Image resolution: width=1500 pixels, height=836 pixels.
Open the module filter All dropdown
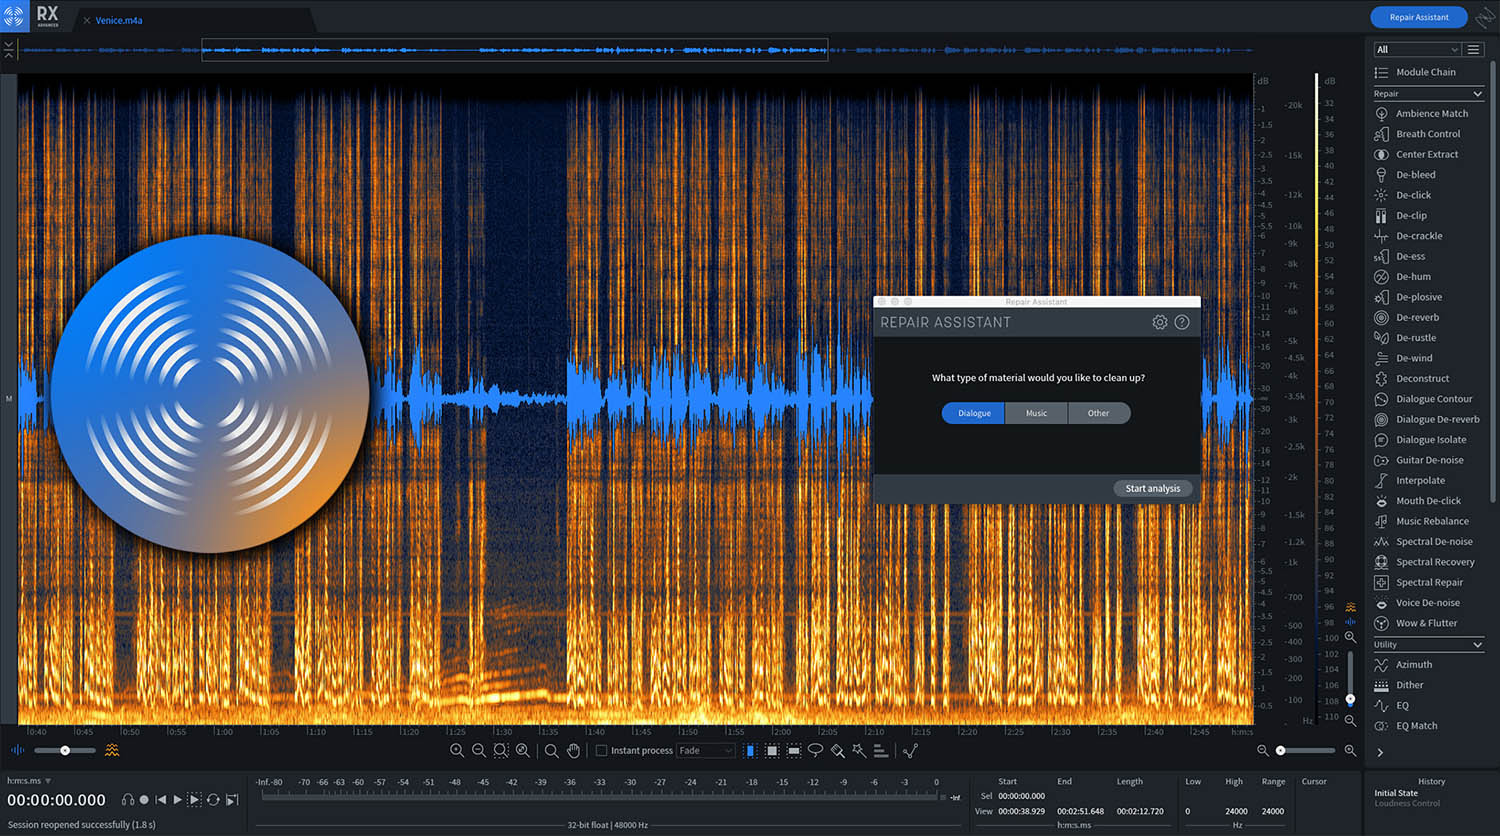point(1416,49)
